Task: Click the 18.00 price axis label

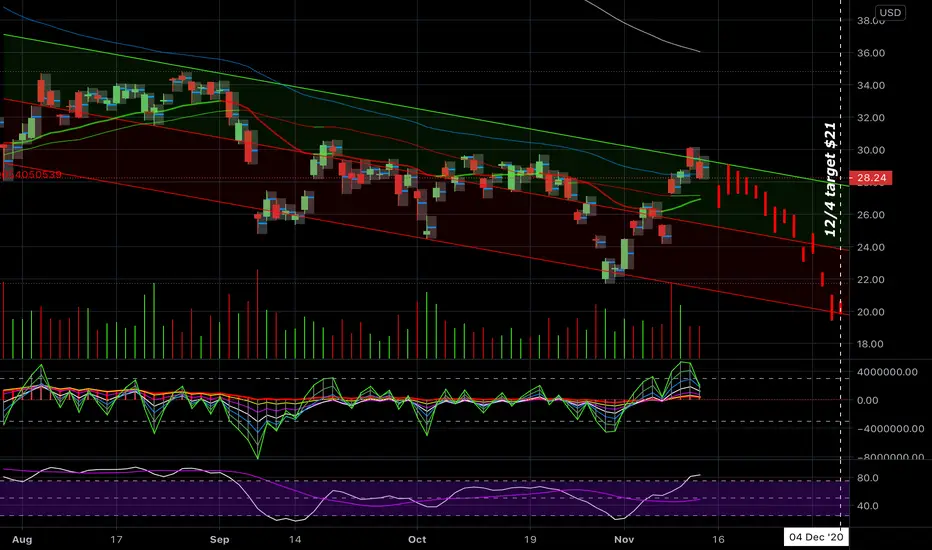Action: 871,344
